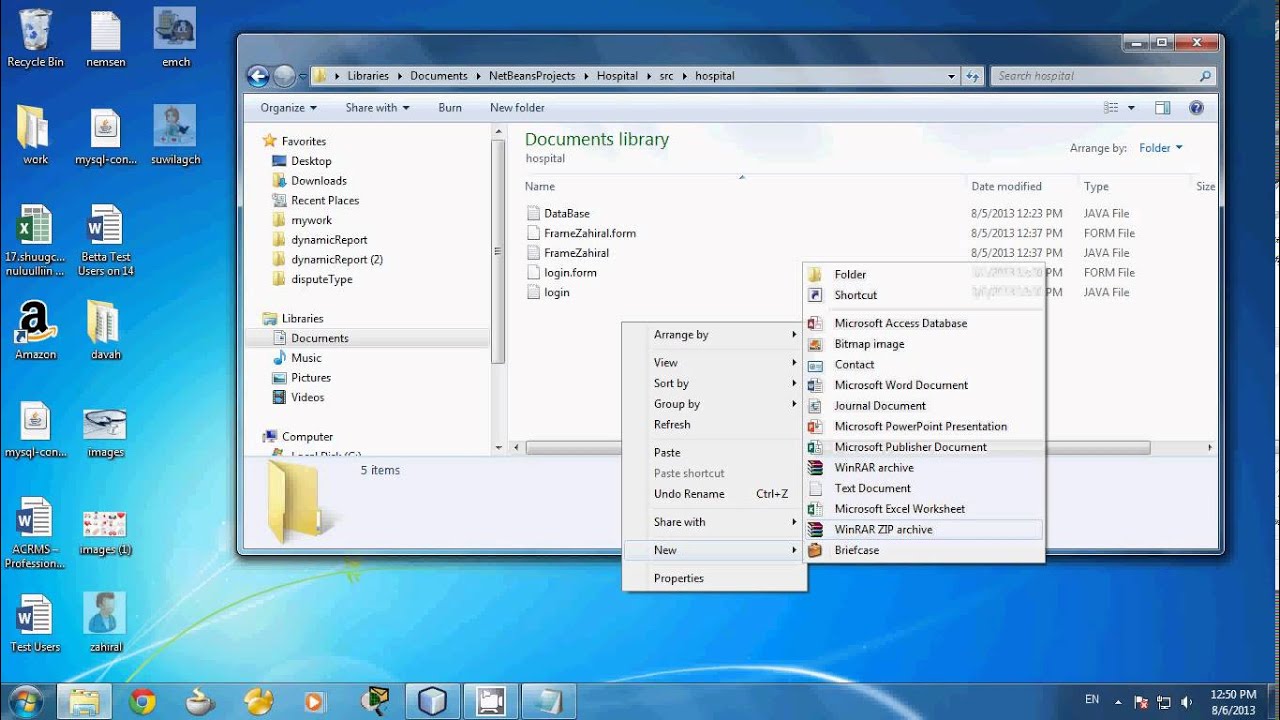The width and height of the screenshot is (1280, 720).
Task: Create a new Microsoft Excel Worksheet
Action: (924, 509)
